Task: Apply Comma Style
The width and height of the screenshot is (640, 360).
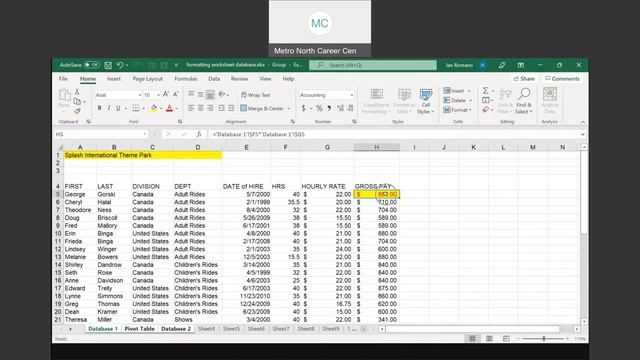Action: point(329,108)
